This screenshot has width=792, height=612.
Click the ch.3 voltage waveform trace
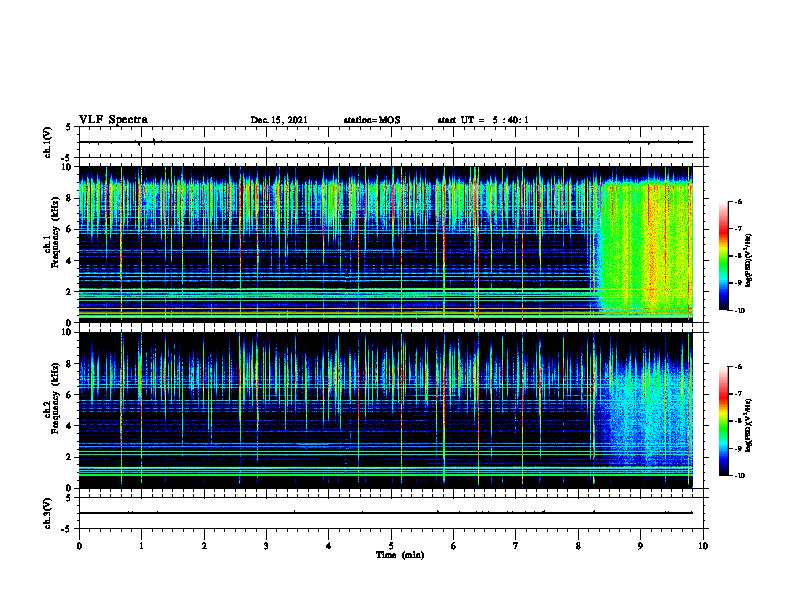tap(386, 513)
